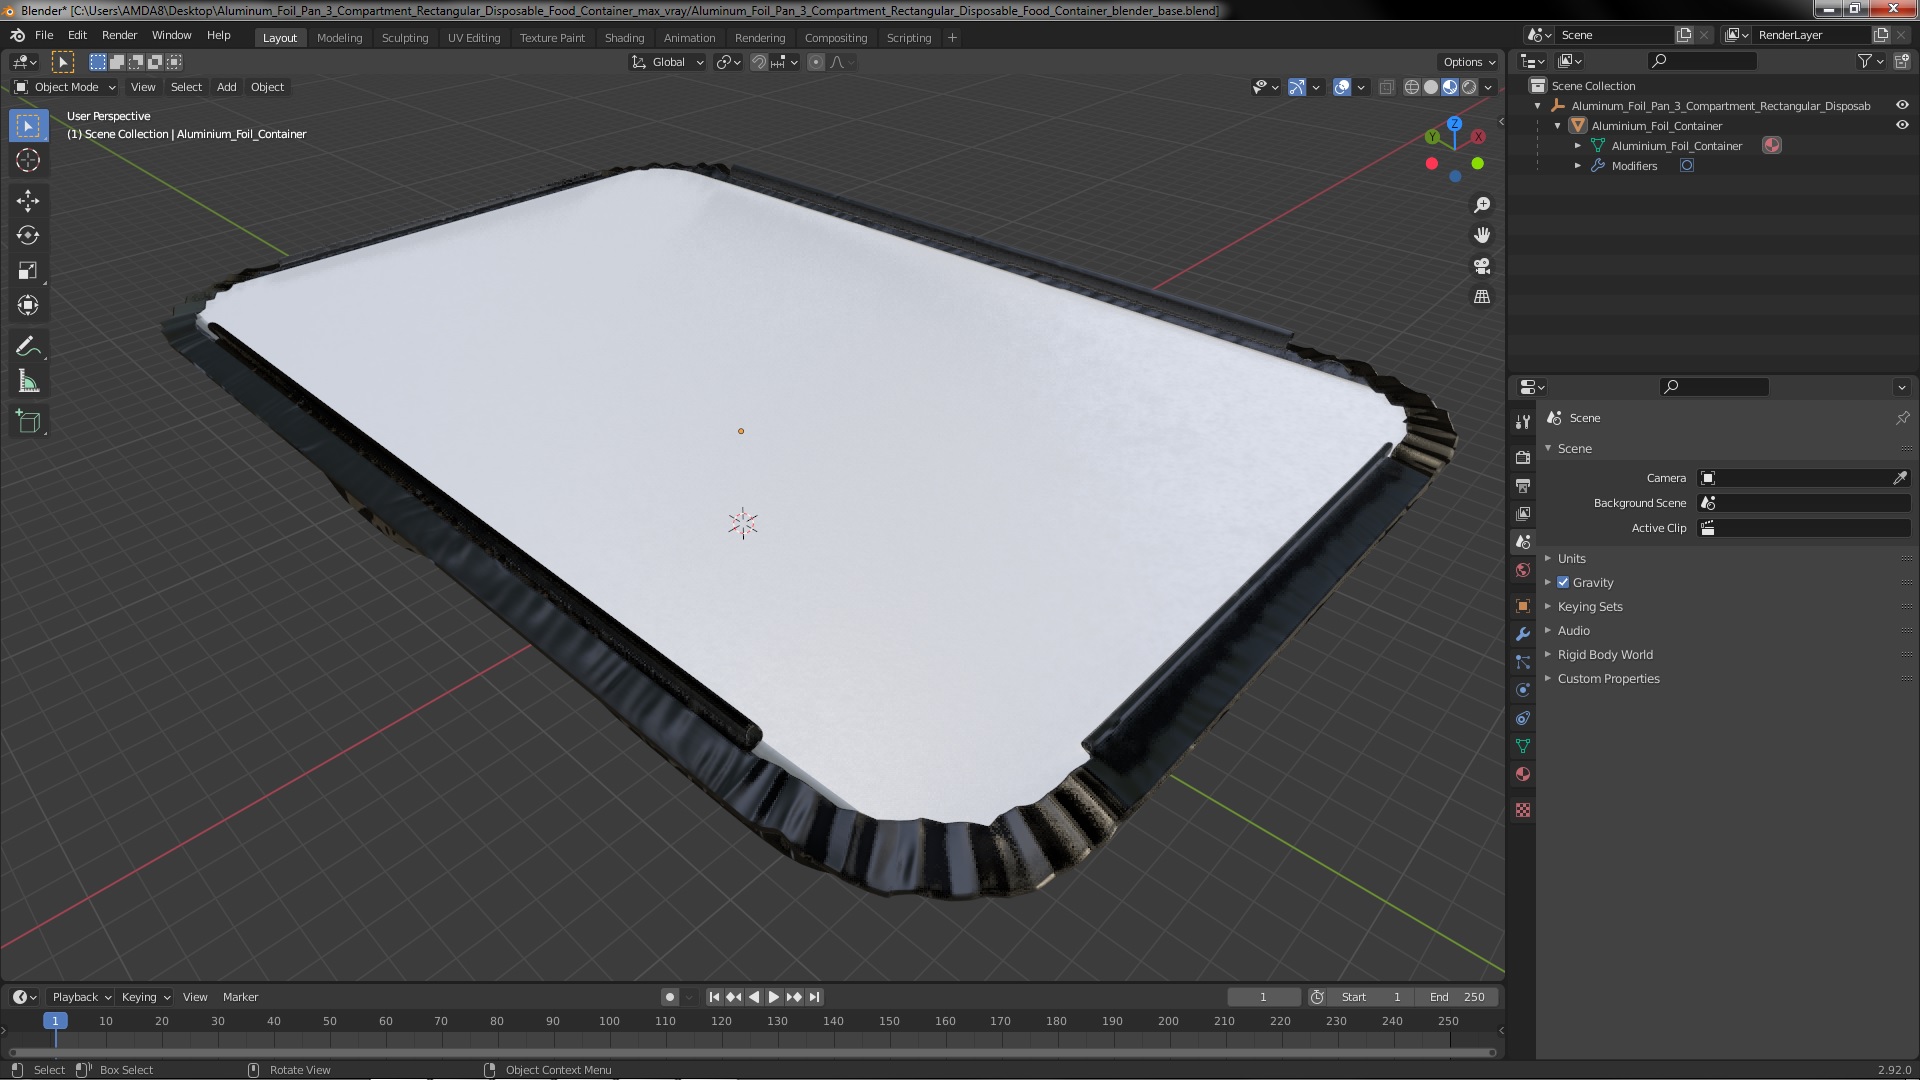Expand the Modifiers tree item
1920x1080 pixels.
point(1578,166)
